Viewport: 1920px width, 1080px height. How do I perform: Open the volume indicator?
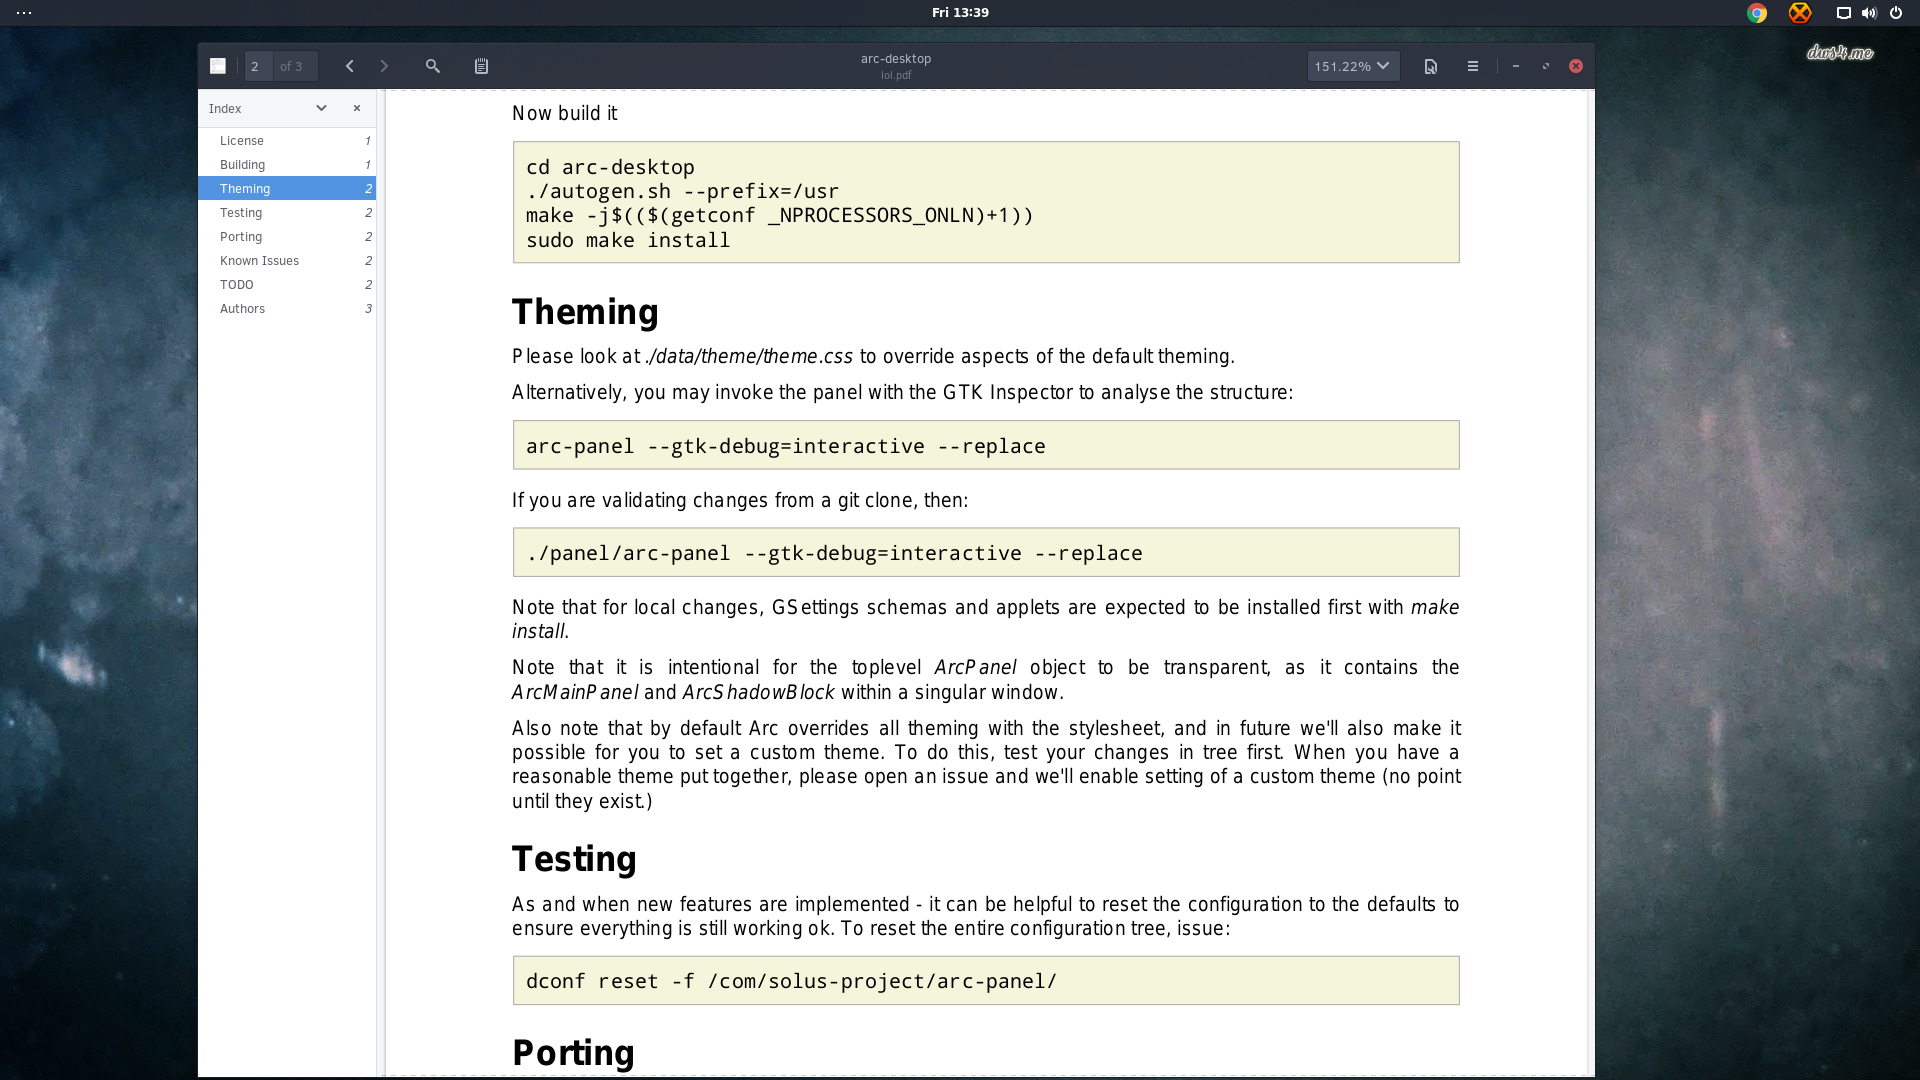1869,13
